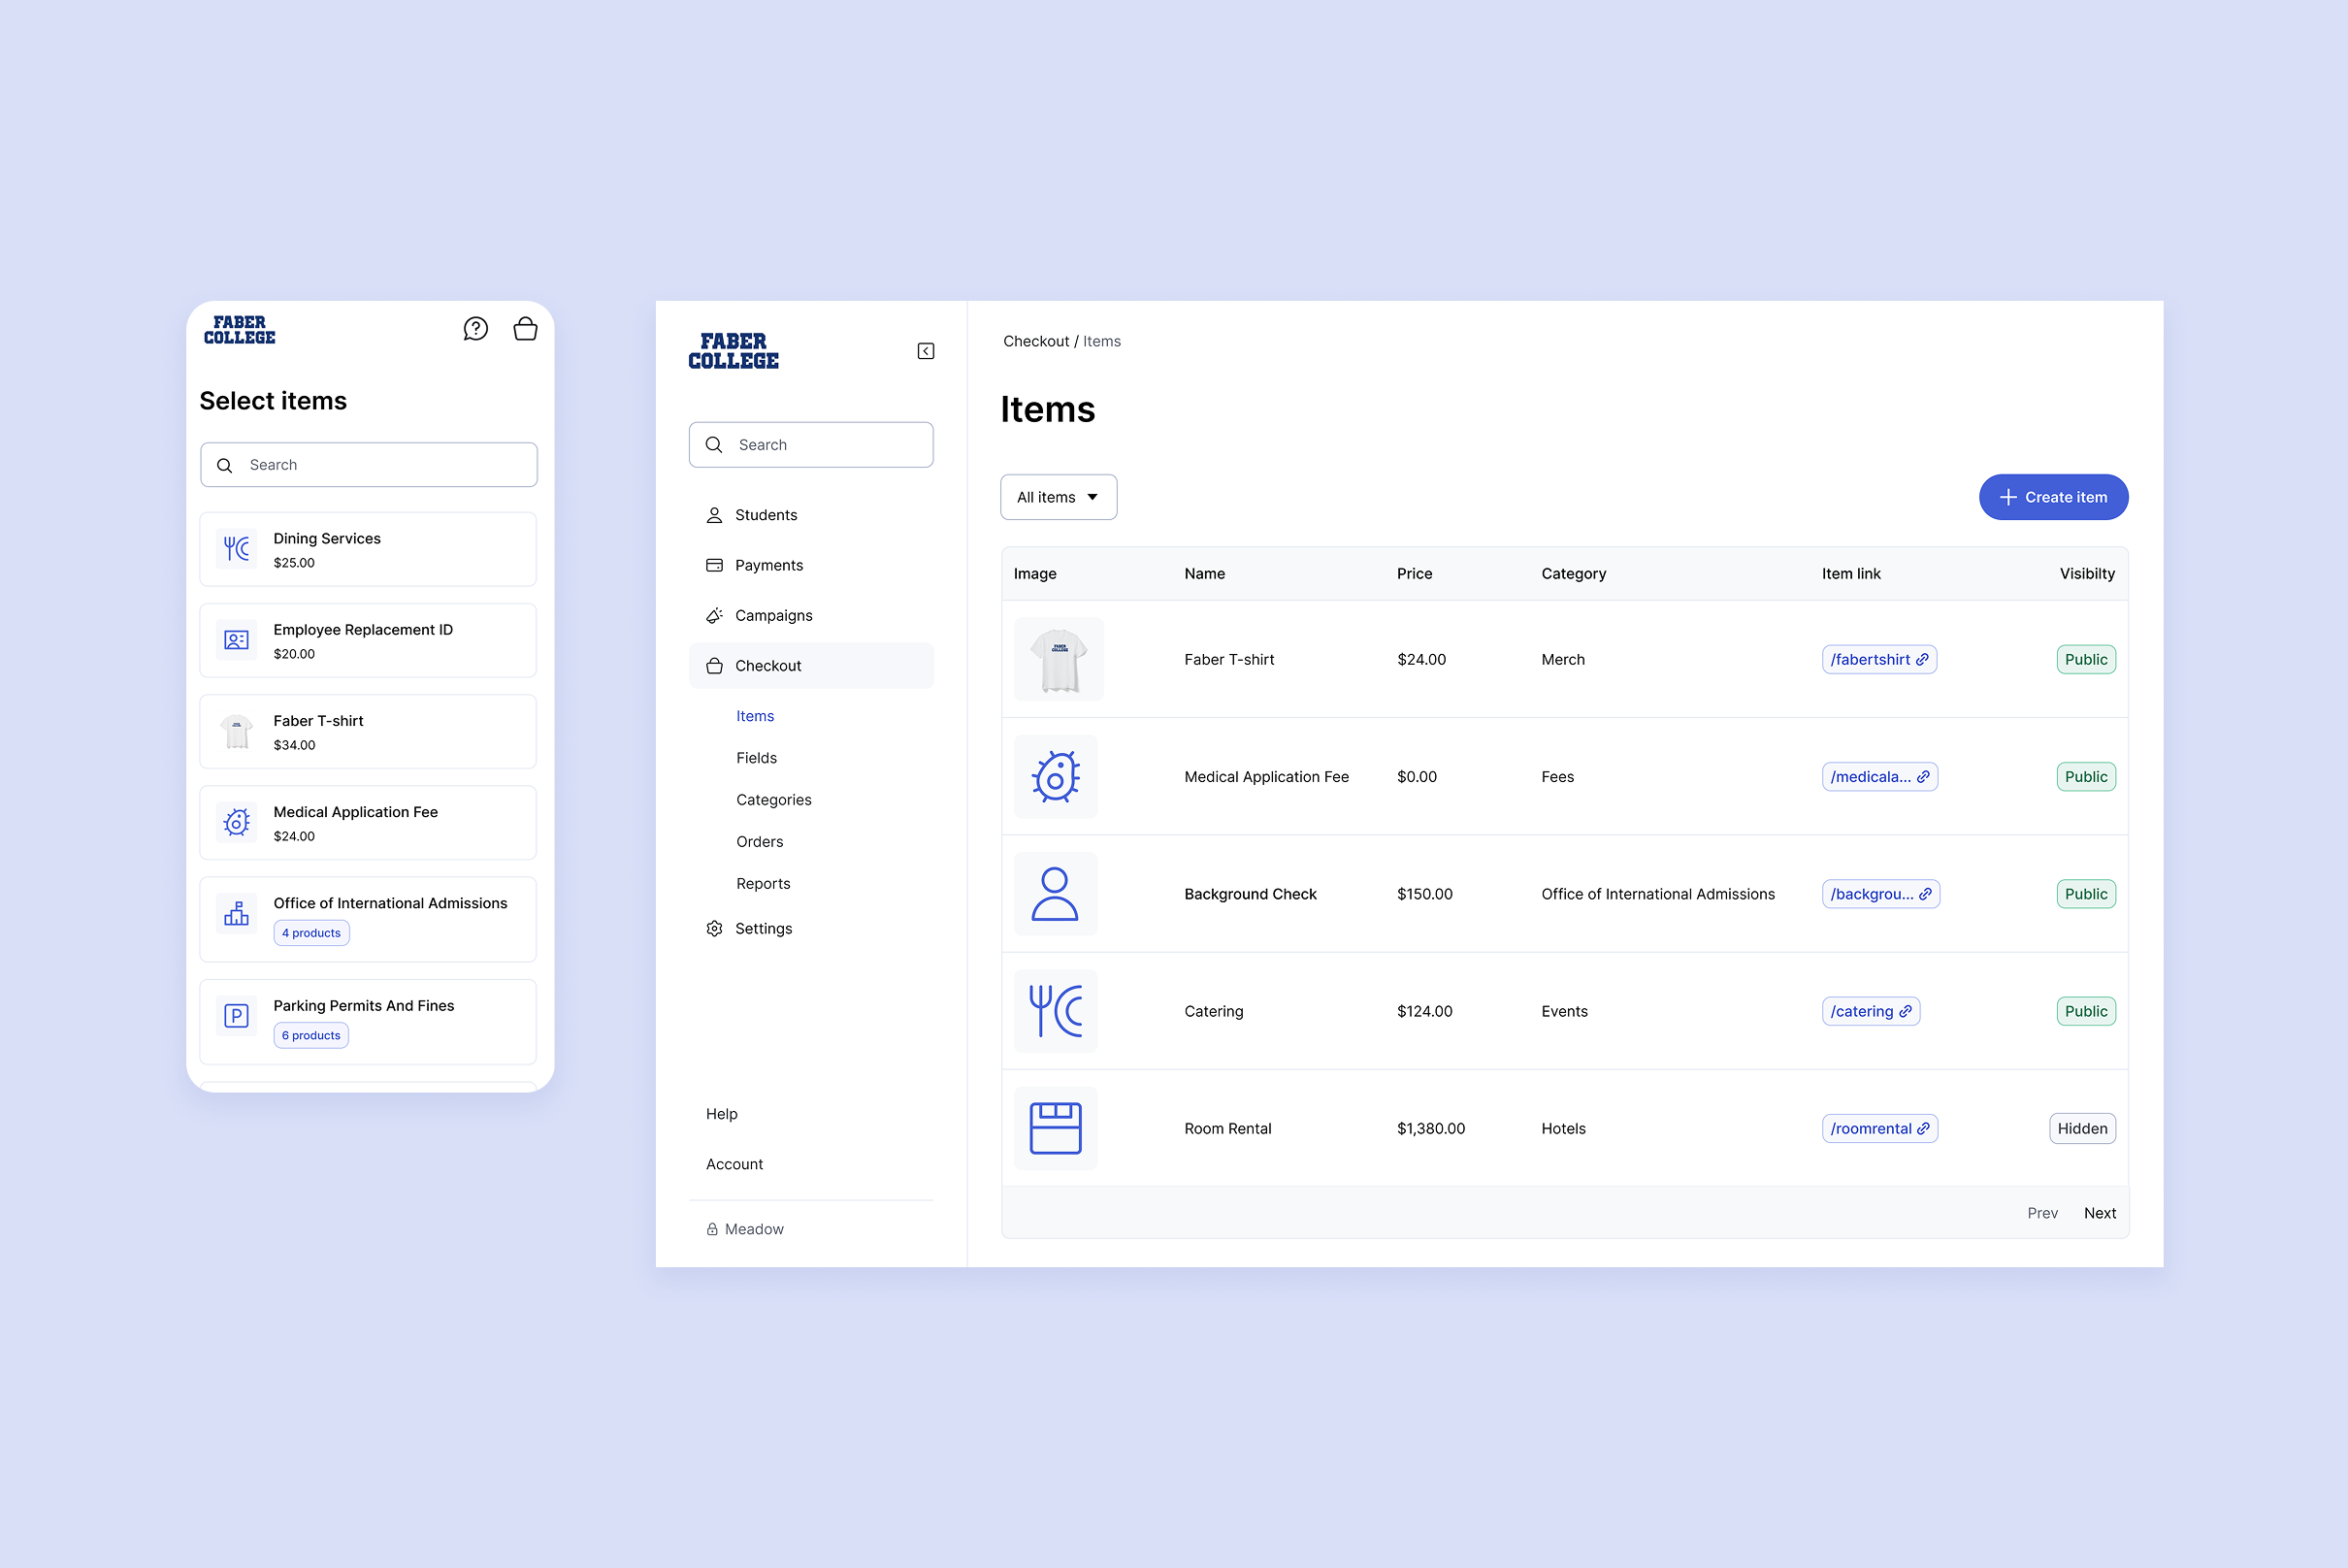This screenshot has width=2348, height=1568.
Task: Click the Settings gear icon in sidebar
Action: tap(714, 929)
